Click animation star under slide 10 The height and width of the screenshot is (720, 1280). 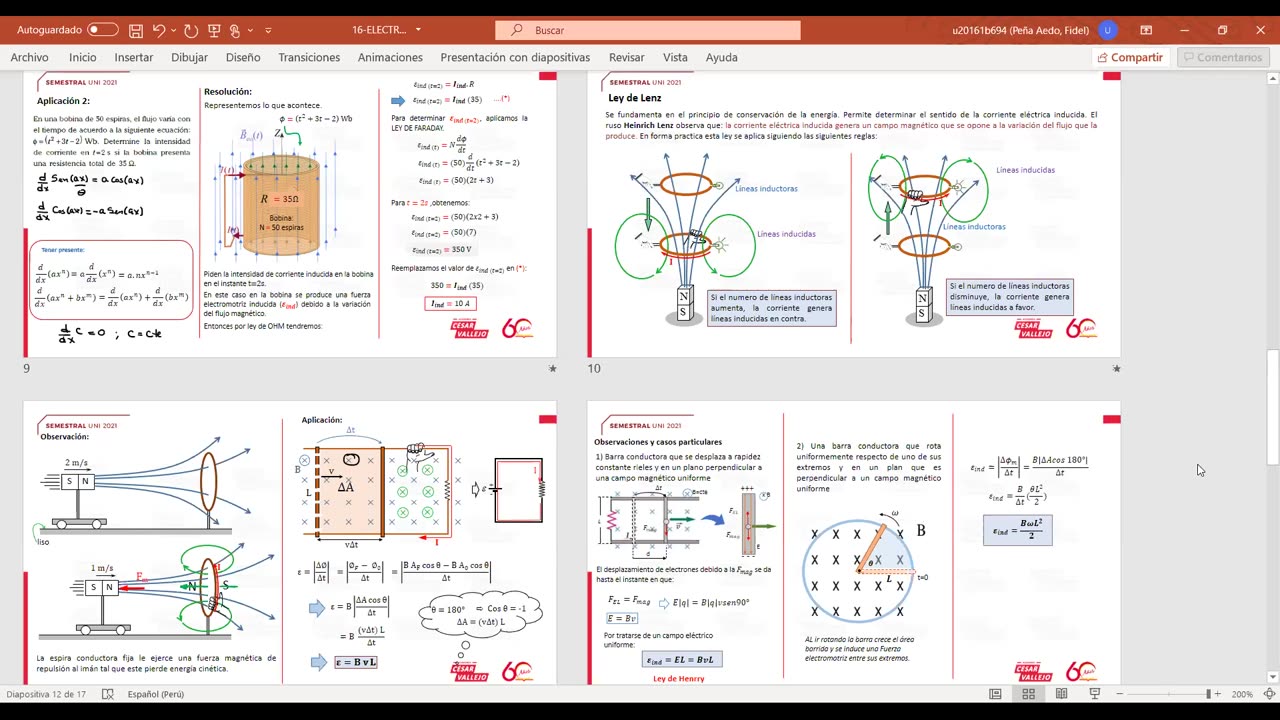pos(1116,369)
